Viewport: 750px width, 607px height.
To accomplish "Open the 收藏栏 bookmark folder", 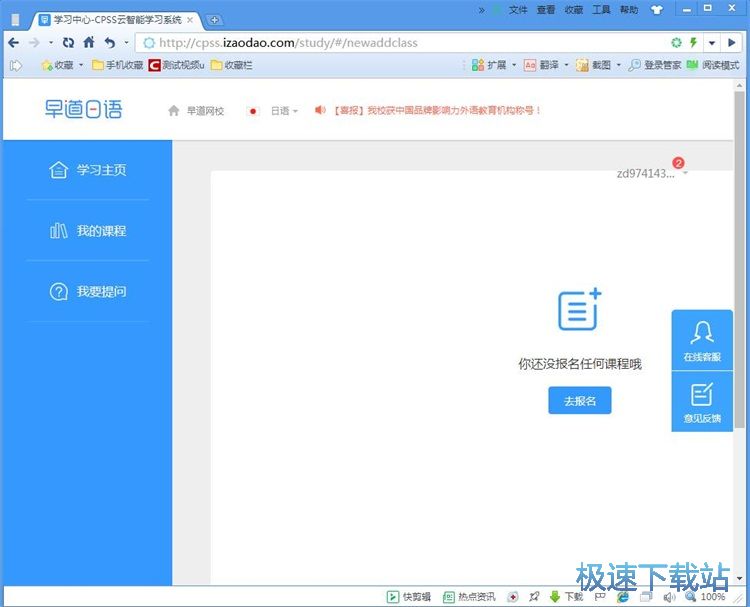I will pyautogui.click(x=232, y=65).
